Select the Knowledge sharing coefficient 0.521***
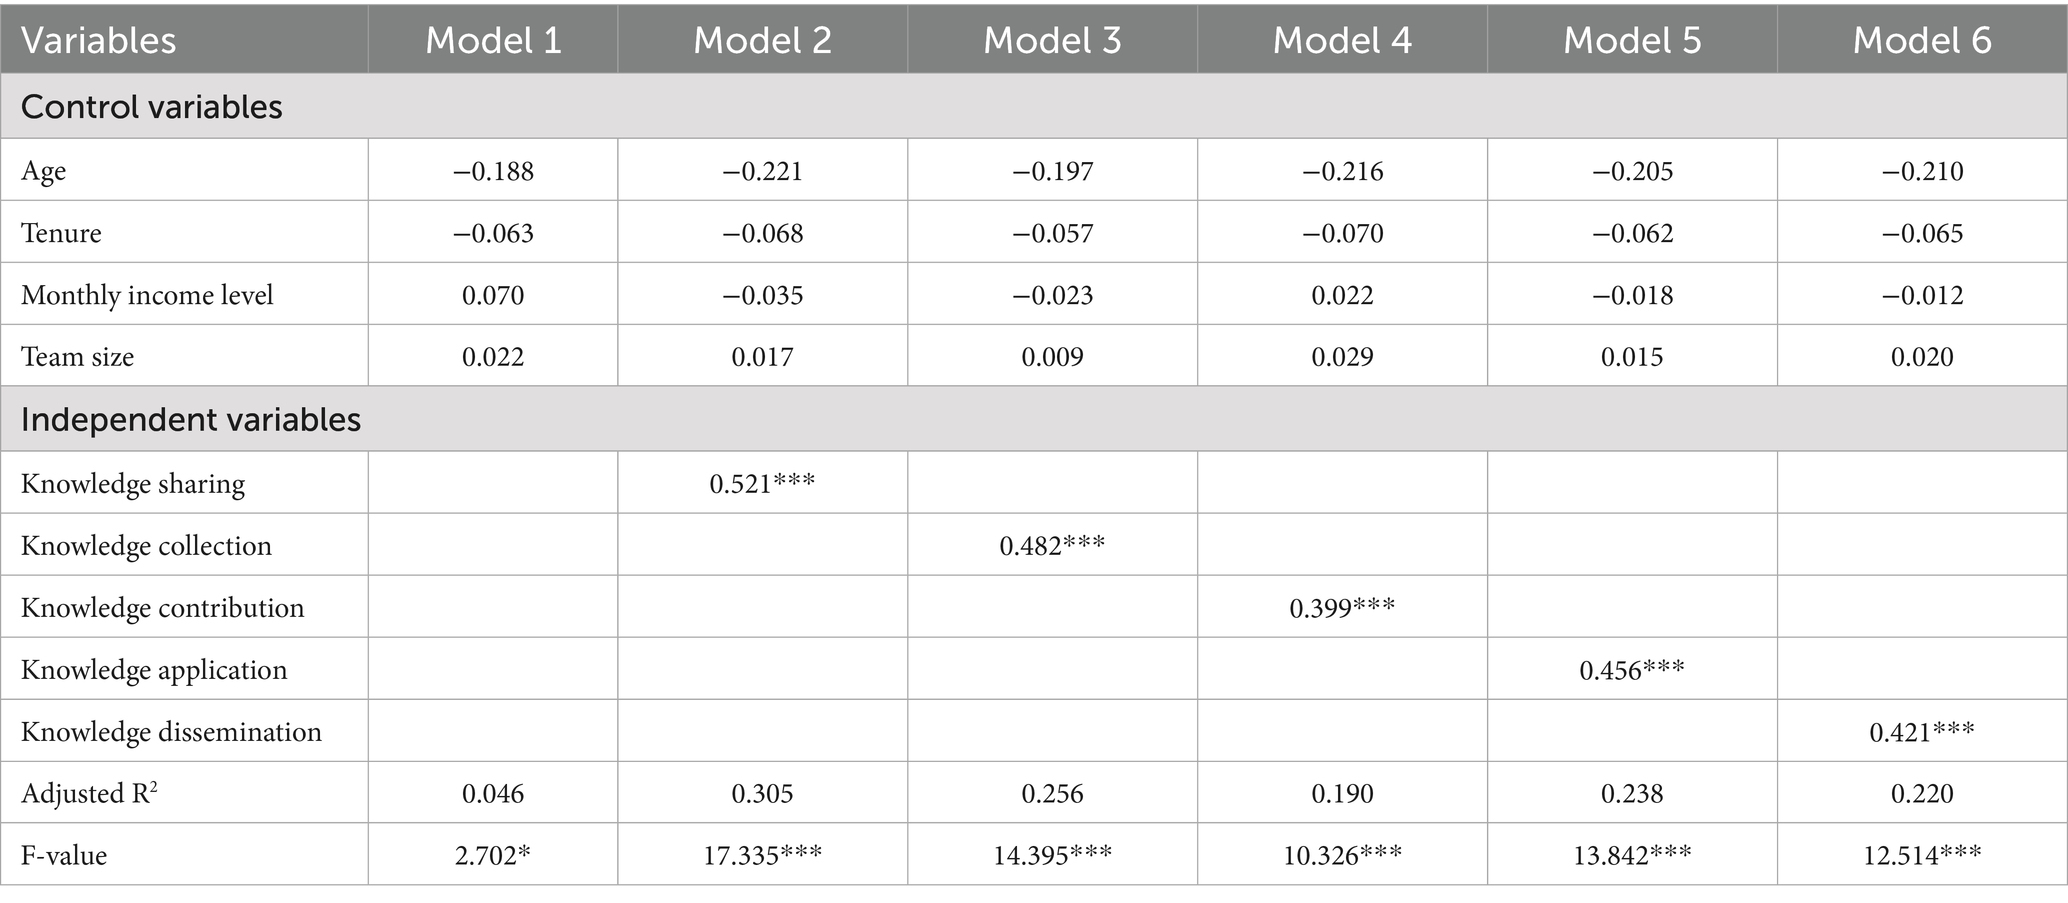The height and width of the screenshot is (903, 2068). tap(762, 484)
